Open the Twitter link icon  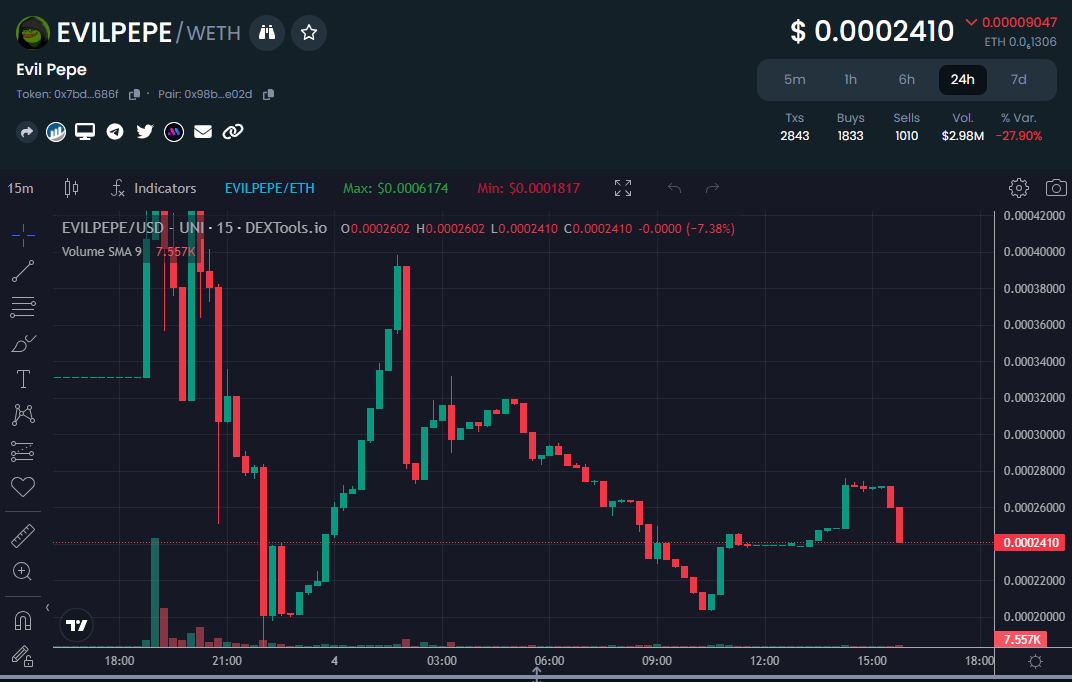coord(145,131)
